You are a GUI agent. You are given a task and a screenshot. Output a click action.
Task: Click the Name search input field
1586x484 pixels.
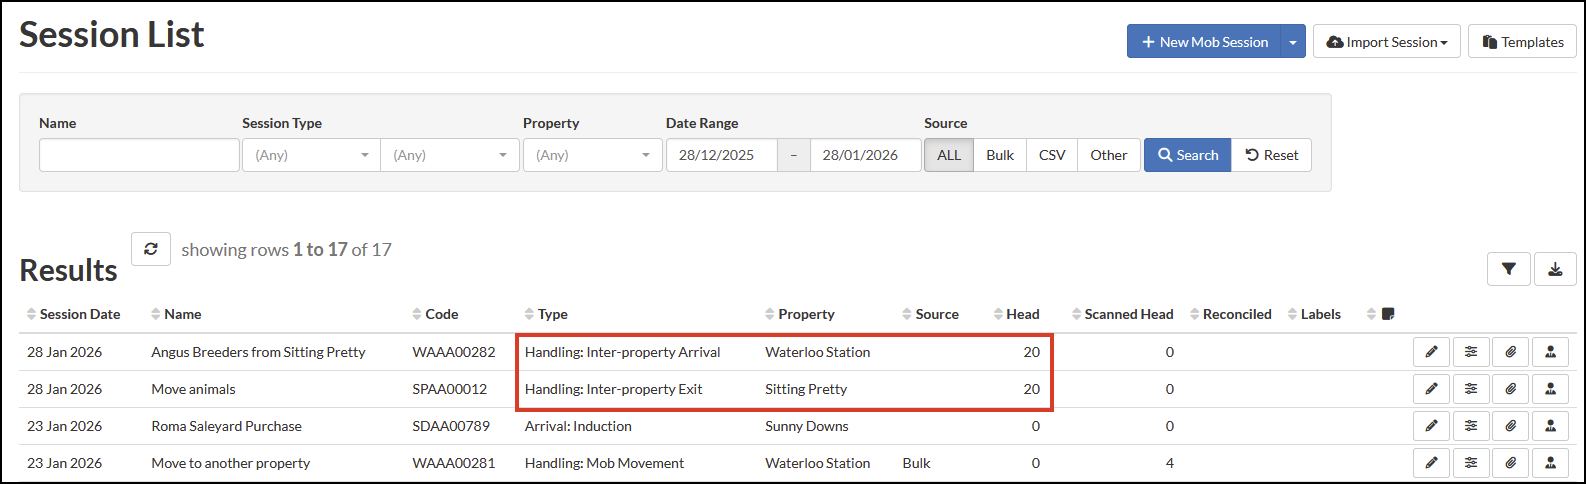pos(139,155)
